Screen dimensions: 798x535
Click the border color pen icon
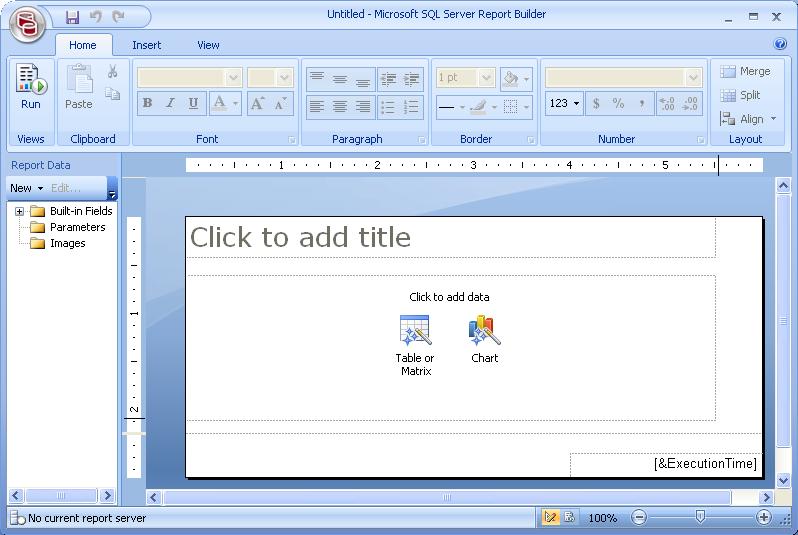pyautogui.click(x=478, y=107)
